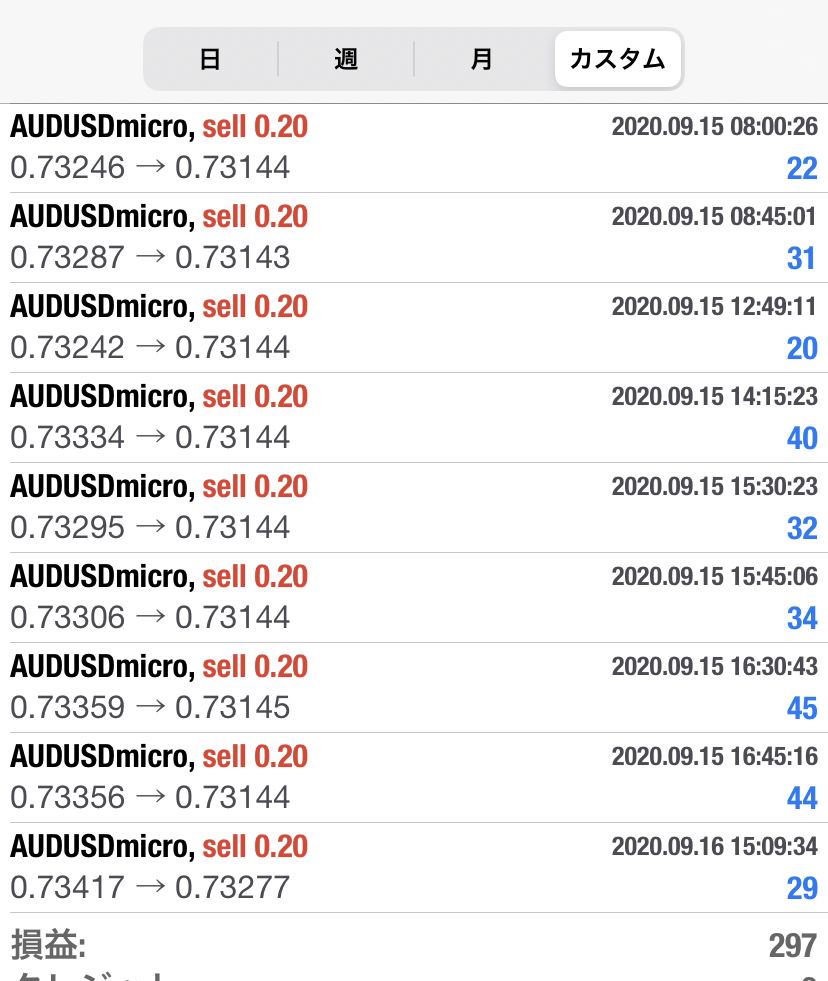
Task: Select the trade showing profit 40
Action: 413,418
